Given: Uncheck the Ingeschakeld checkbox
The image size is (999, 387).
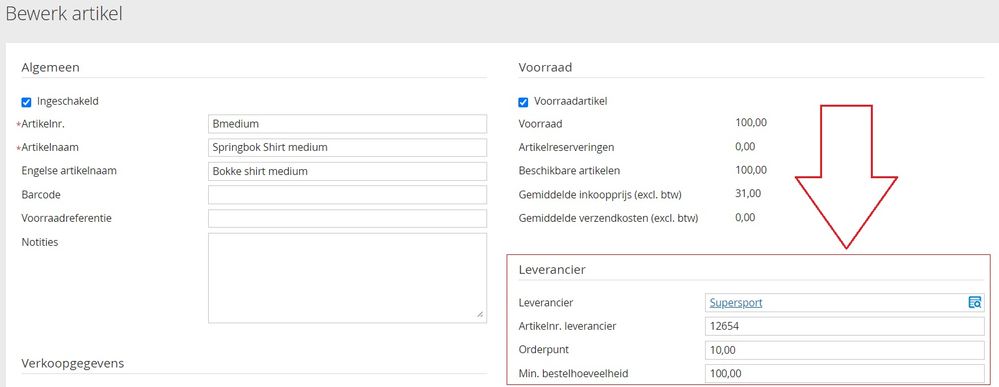Looking at the screenshot, I should point(26,102).
